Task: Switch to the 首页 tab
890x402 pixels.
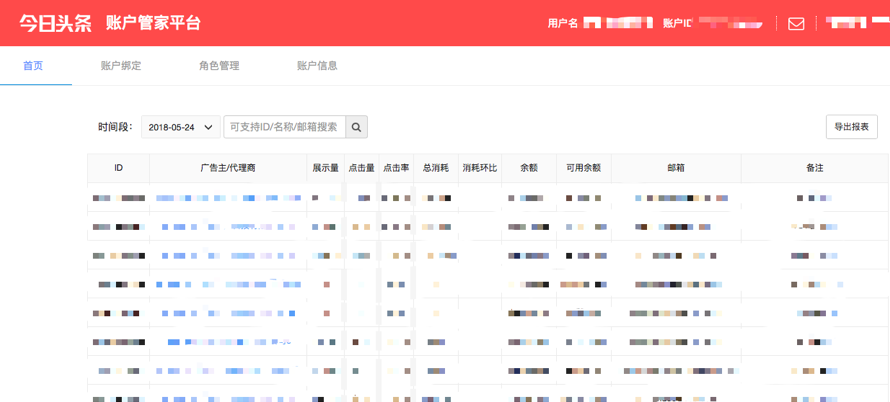Action: (33, 66)
